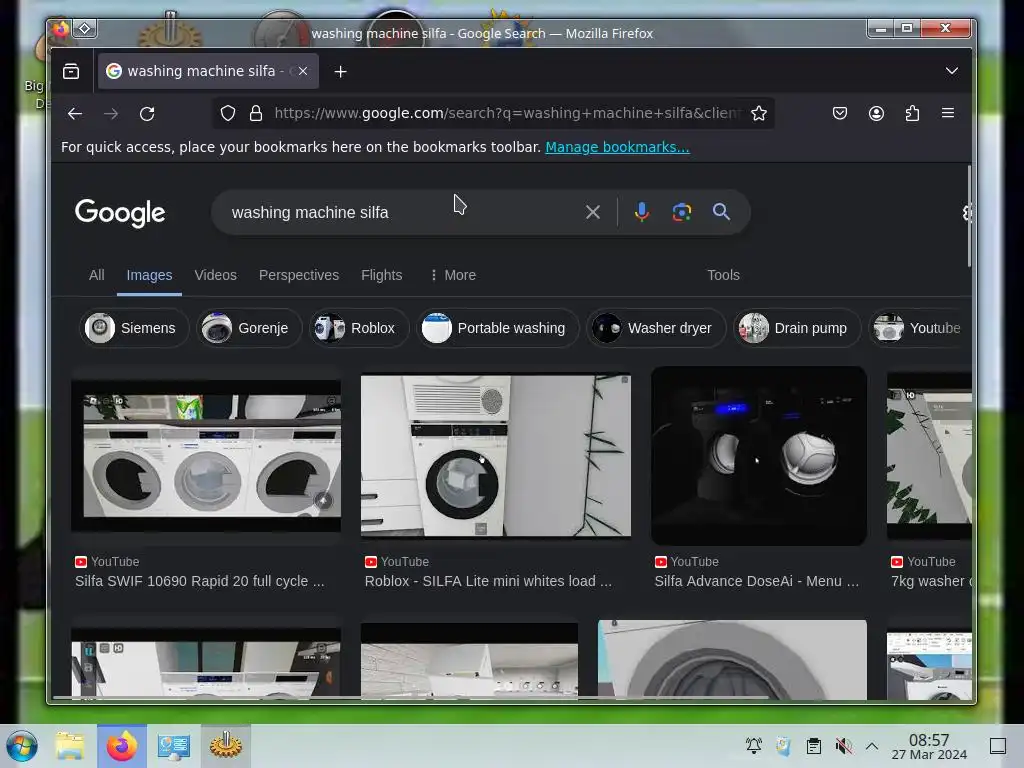
Task: Open Silfa SWIF 10690 Rapid 20 title link
Action: click(x=200, y=581)
